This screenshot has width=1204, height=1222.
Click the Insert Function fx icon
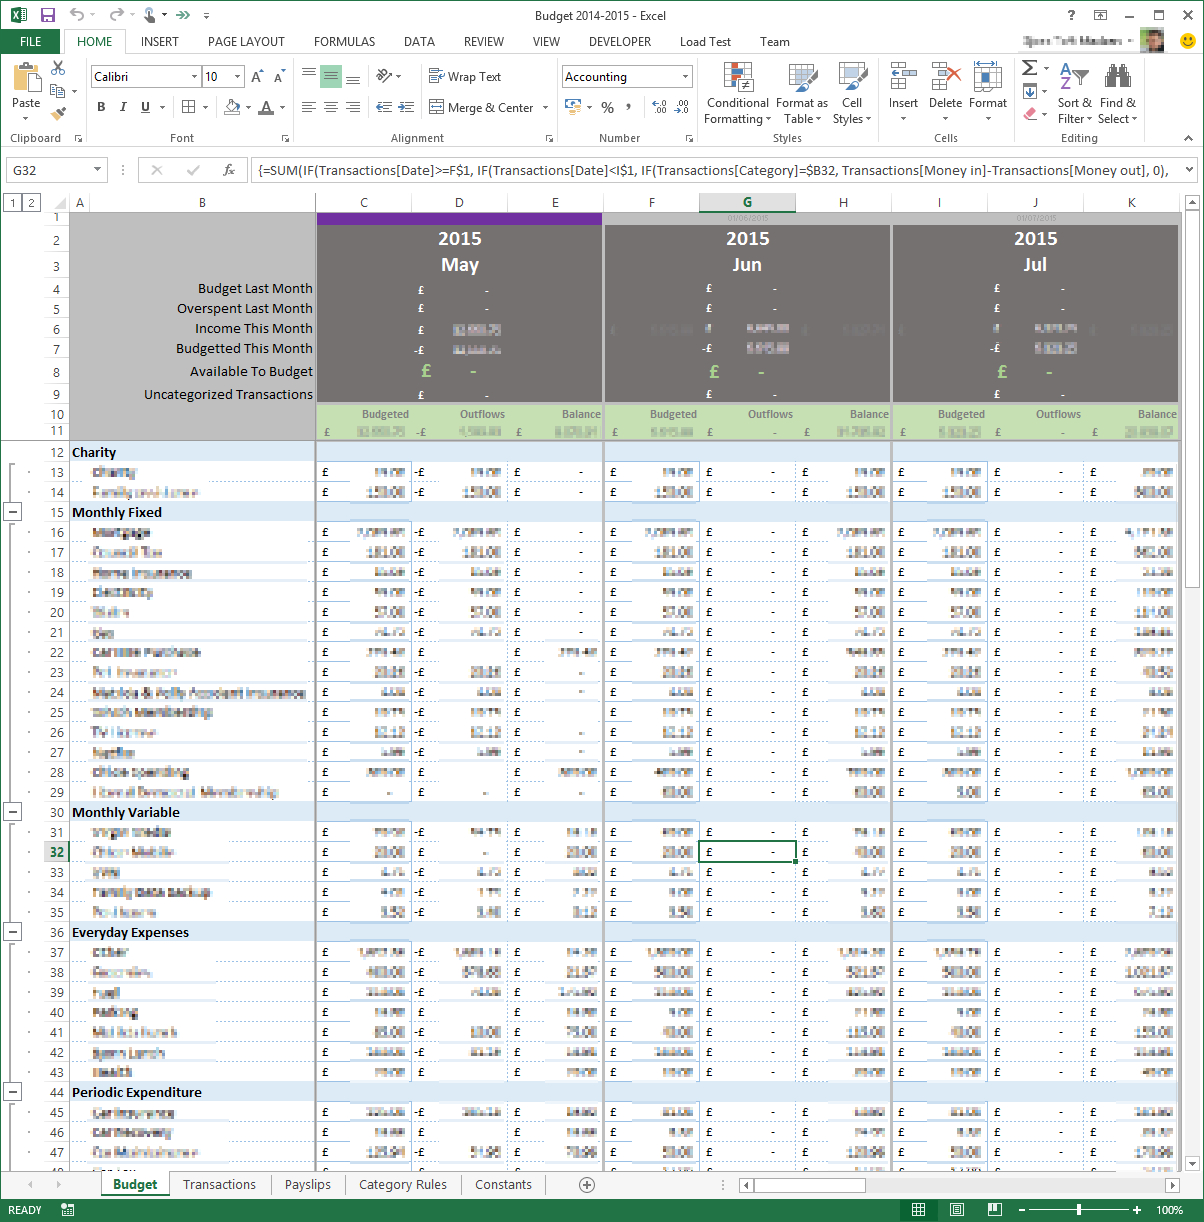(x=229, y=170)
